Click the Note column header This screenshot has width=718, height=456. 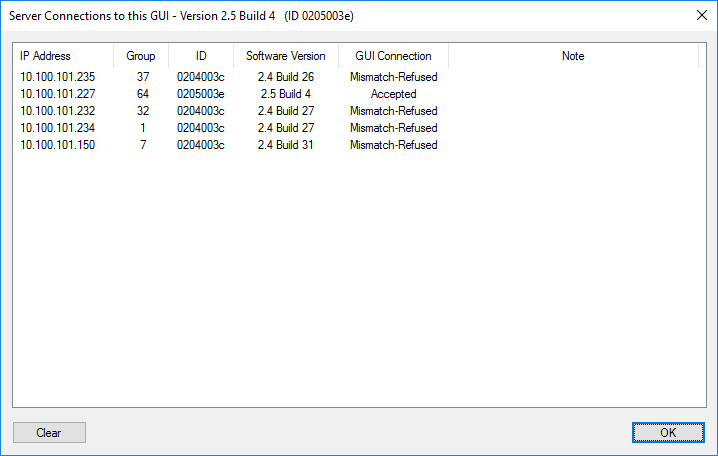pos(573,56)
